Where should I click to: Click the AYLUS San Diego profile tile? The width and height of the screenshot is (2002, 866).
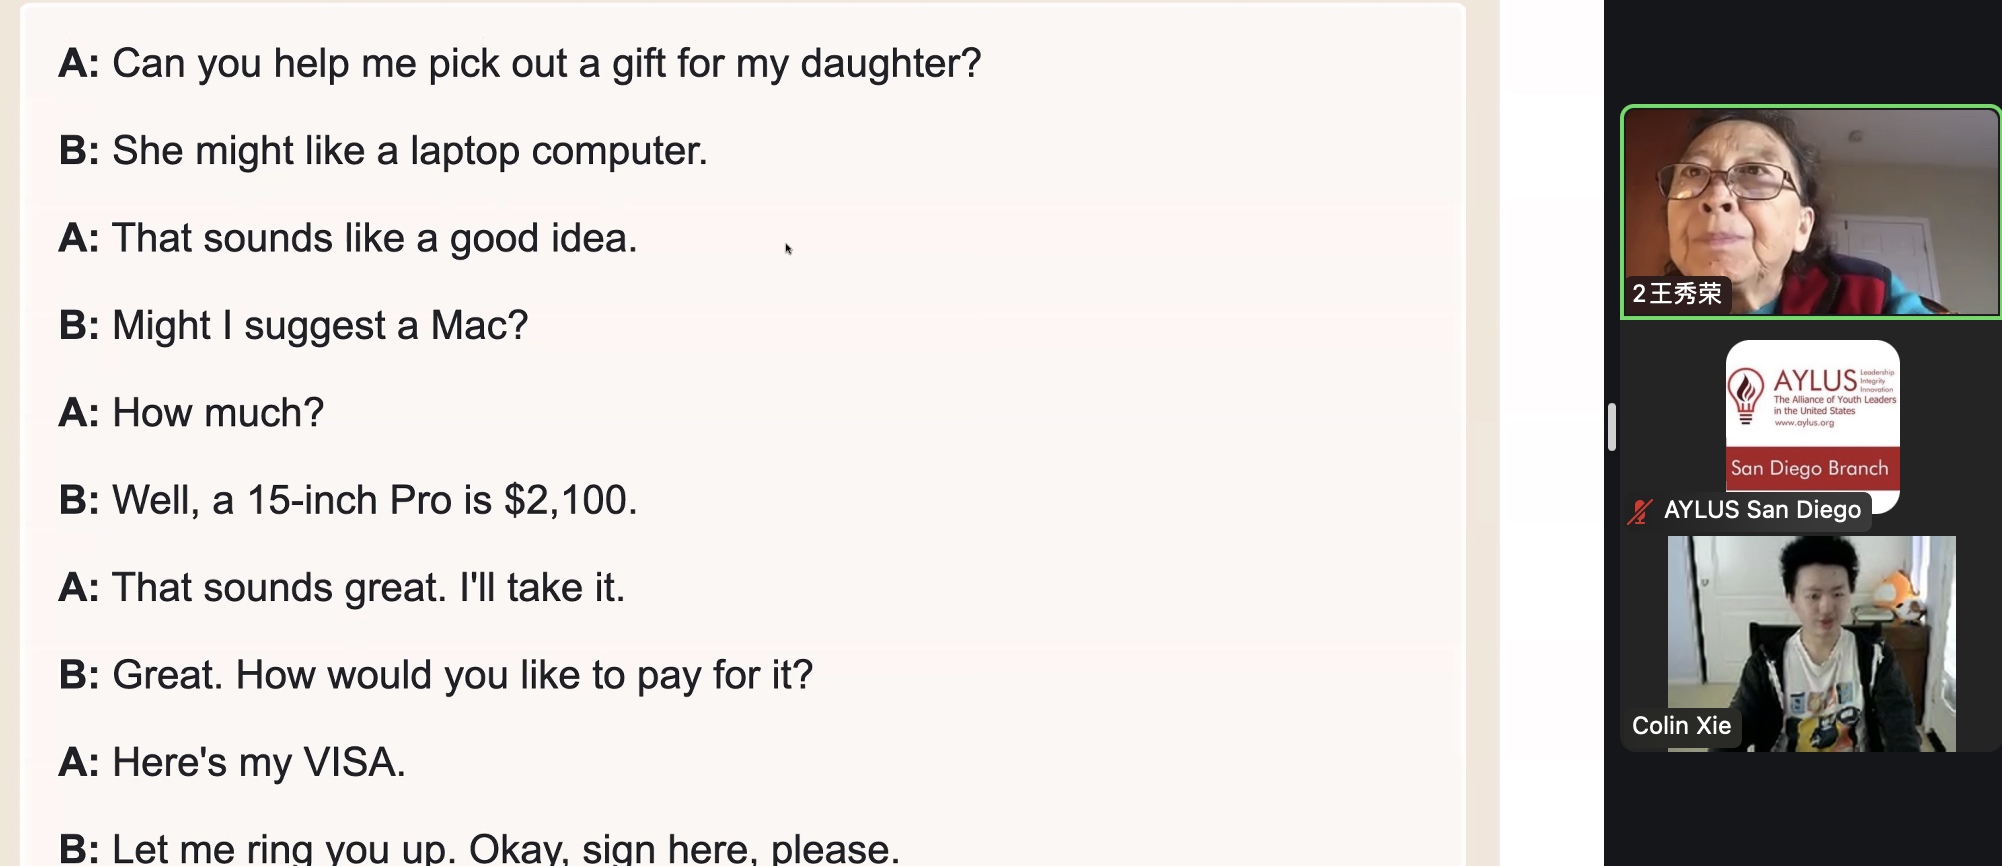point(1812,427)
